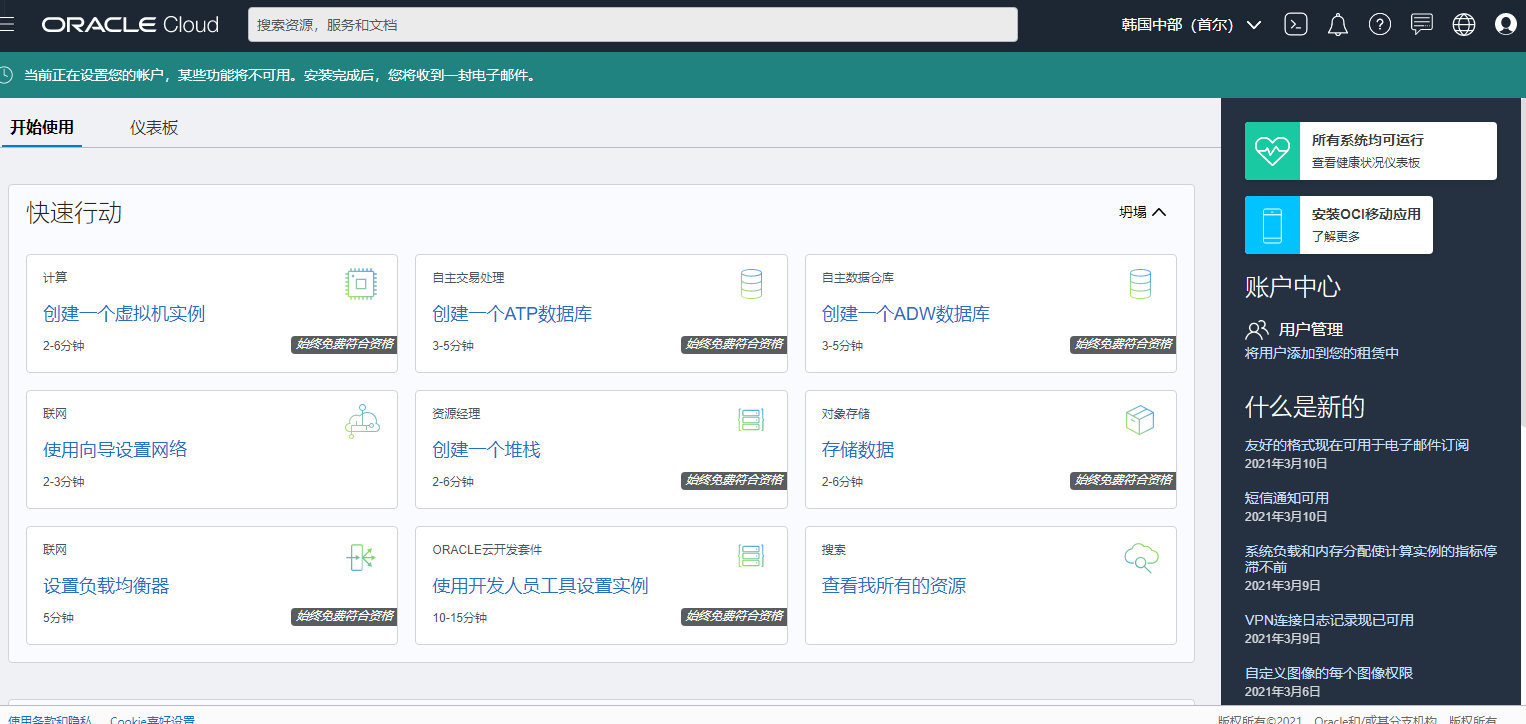1526x724 pixels.
Task: Click the user management people icon
Action: click(x=1257, y=329)
